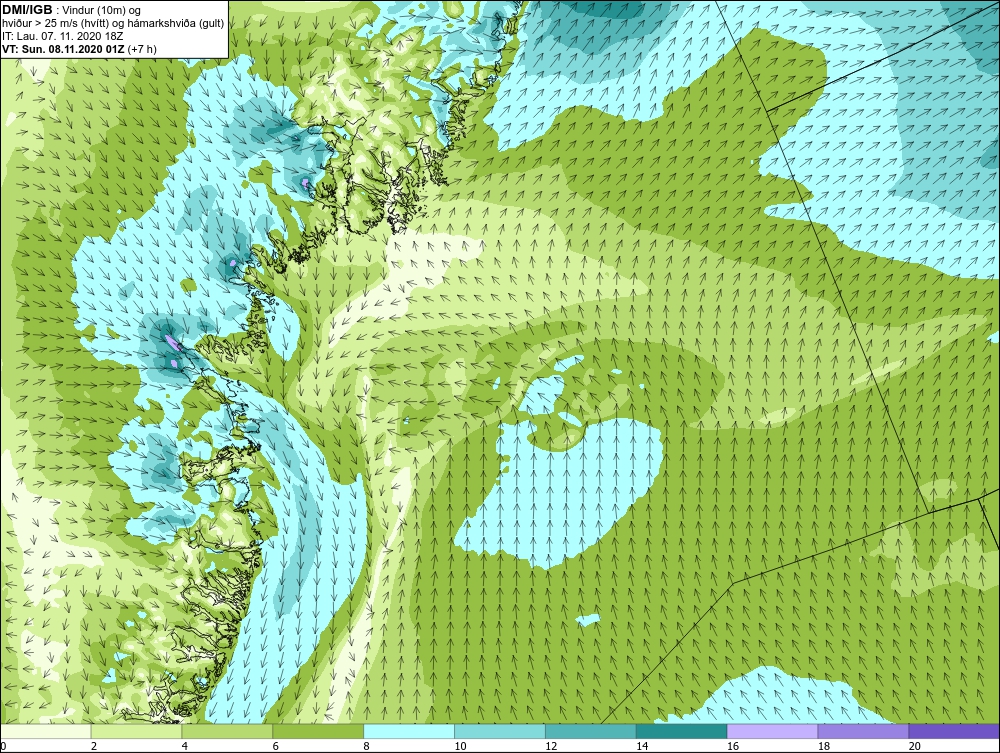Image resolution: width=1000 pixels, height=753 pixels.
Task: Click the 8–10 m/s light cyan legend swatch
Action: [x=409, y=731]
